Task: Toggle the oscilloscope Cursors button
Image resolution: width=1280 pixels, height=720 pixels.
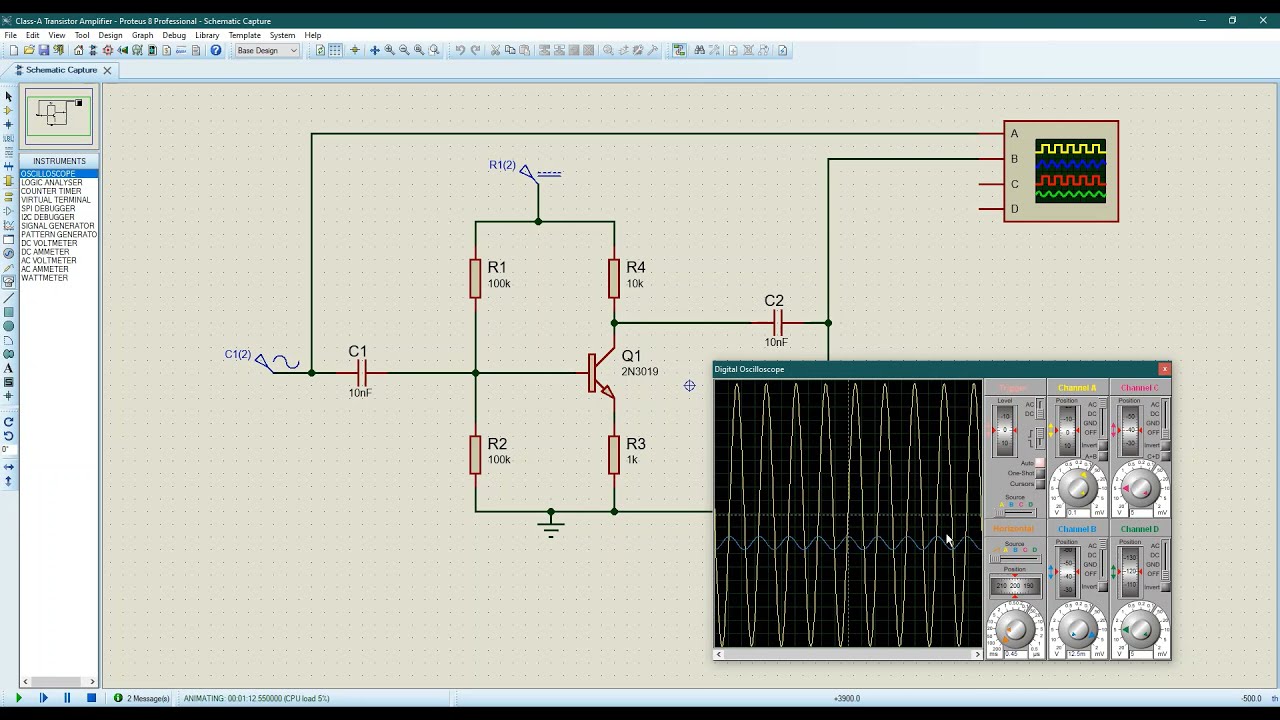Action: (x=1040, y=484)
